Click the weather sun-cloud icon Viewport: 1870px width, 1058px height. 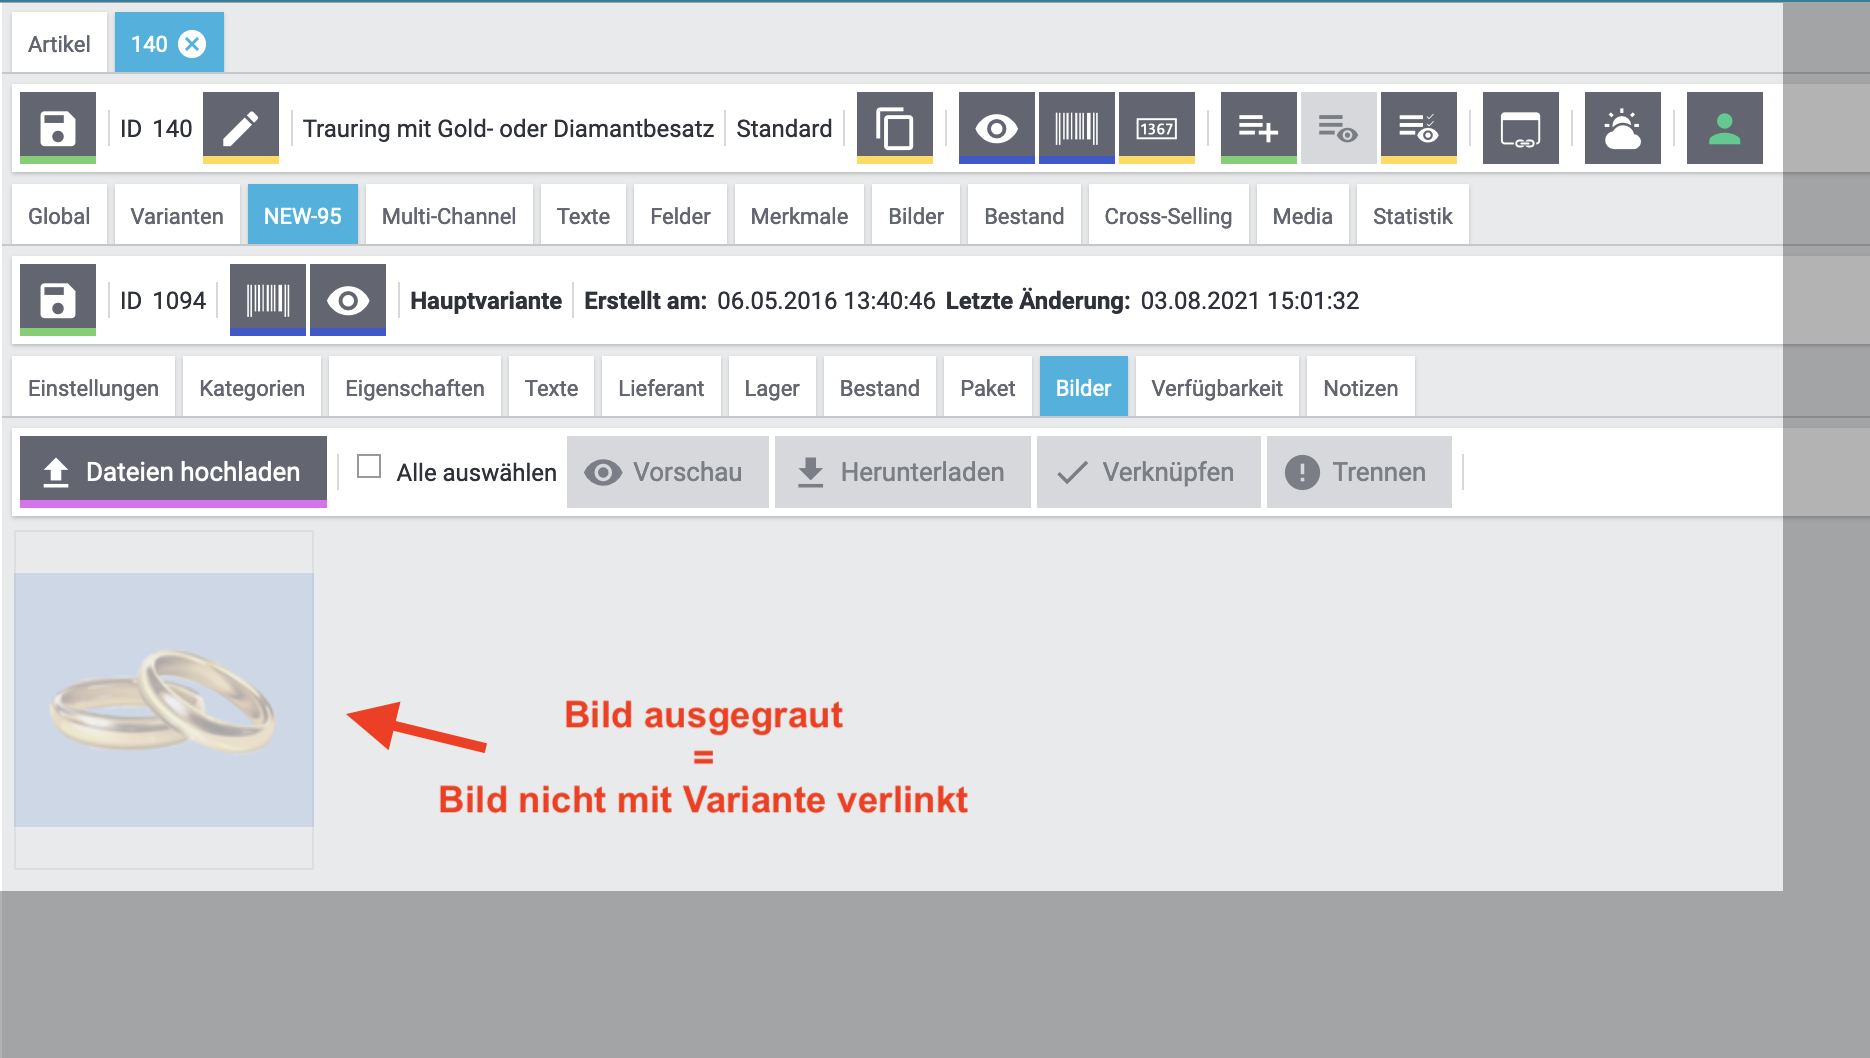pos(1622,128)
